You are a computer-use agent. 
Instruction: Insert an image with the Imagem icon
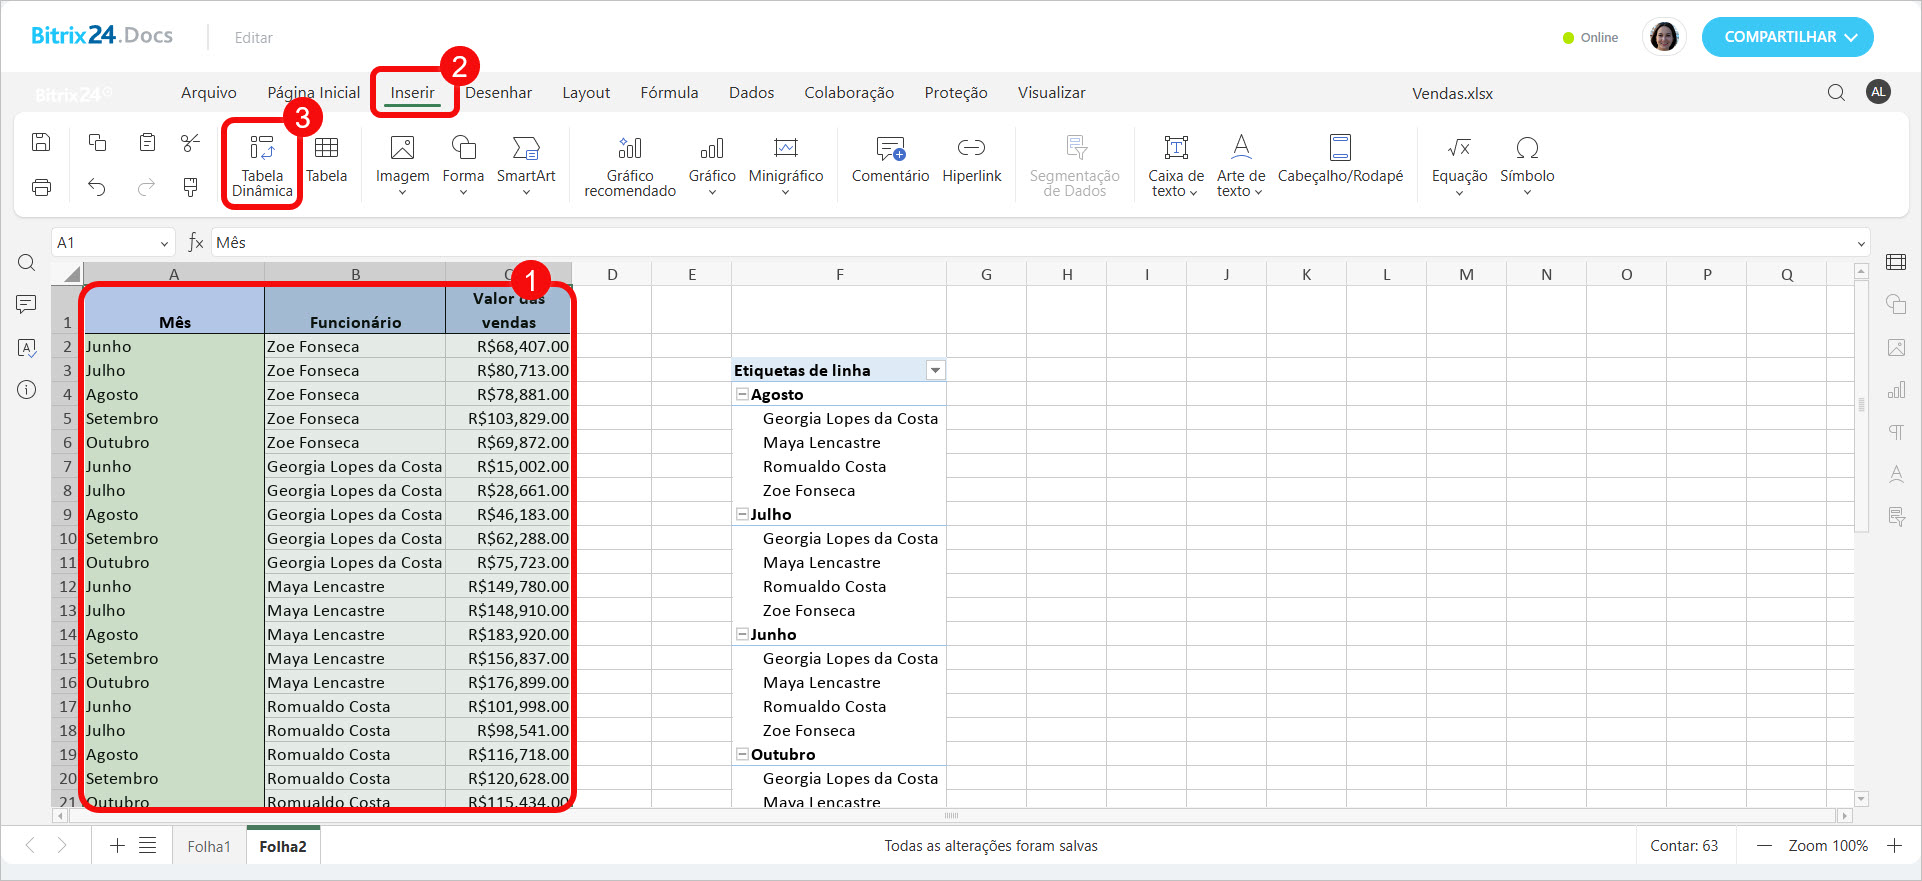tap(402, 149)
